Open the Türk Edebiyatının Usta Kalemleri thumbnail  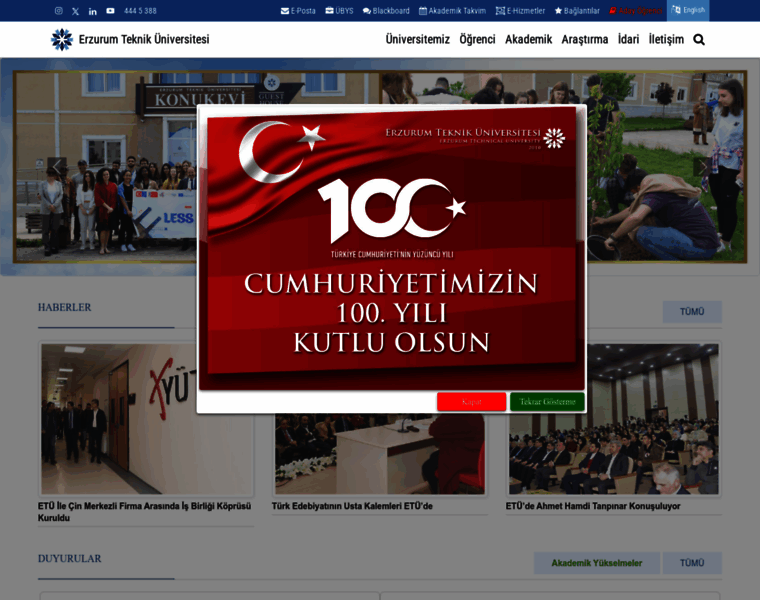click(x=380, y=454)
